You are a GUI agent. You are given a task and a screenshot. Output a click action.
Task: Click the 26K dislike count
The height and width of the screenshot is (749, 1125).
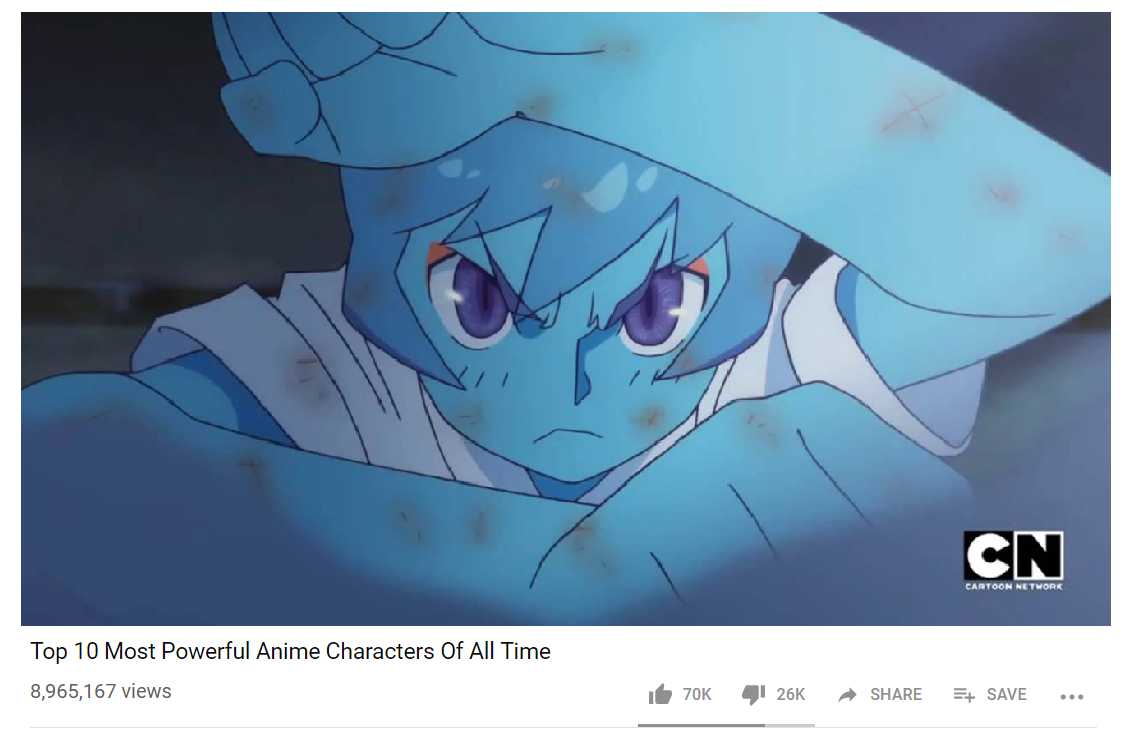pos(791,694)
